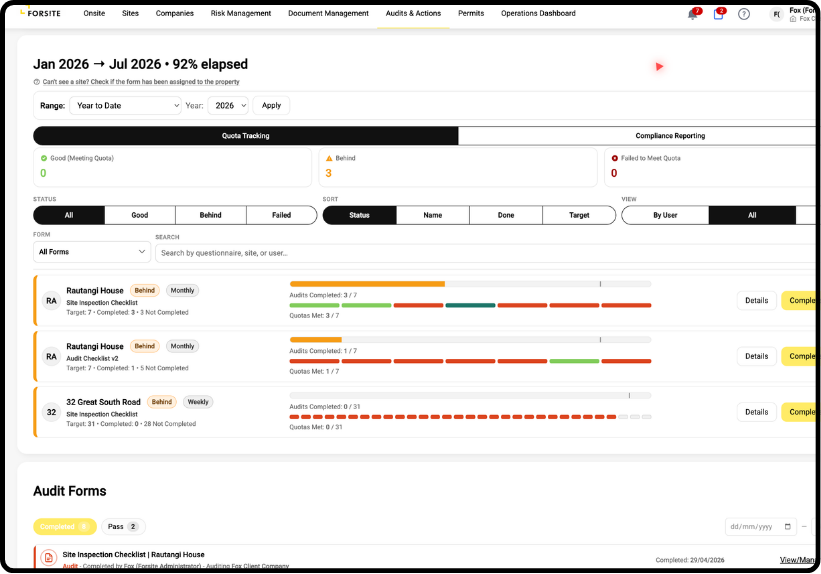Click the document icon beside Site Inspection Checklist audit
This screenshot has width=821, height=574.
[x=49, y=558]
